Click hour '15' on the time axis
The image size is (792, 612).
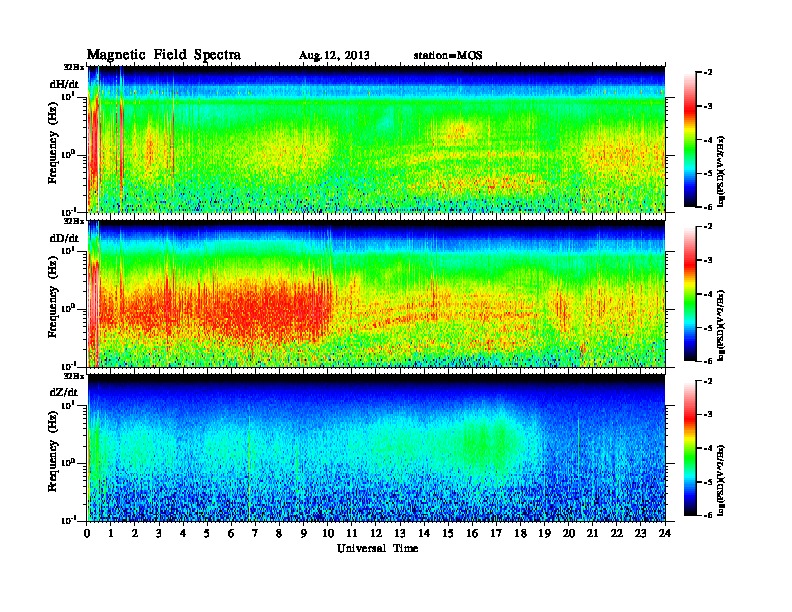coord(448,534)
